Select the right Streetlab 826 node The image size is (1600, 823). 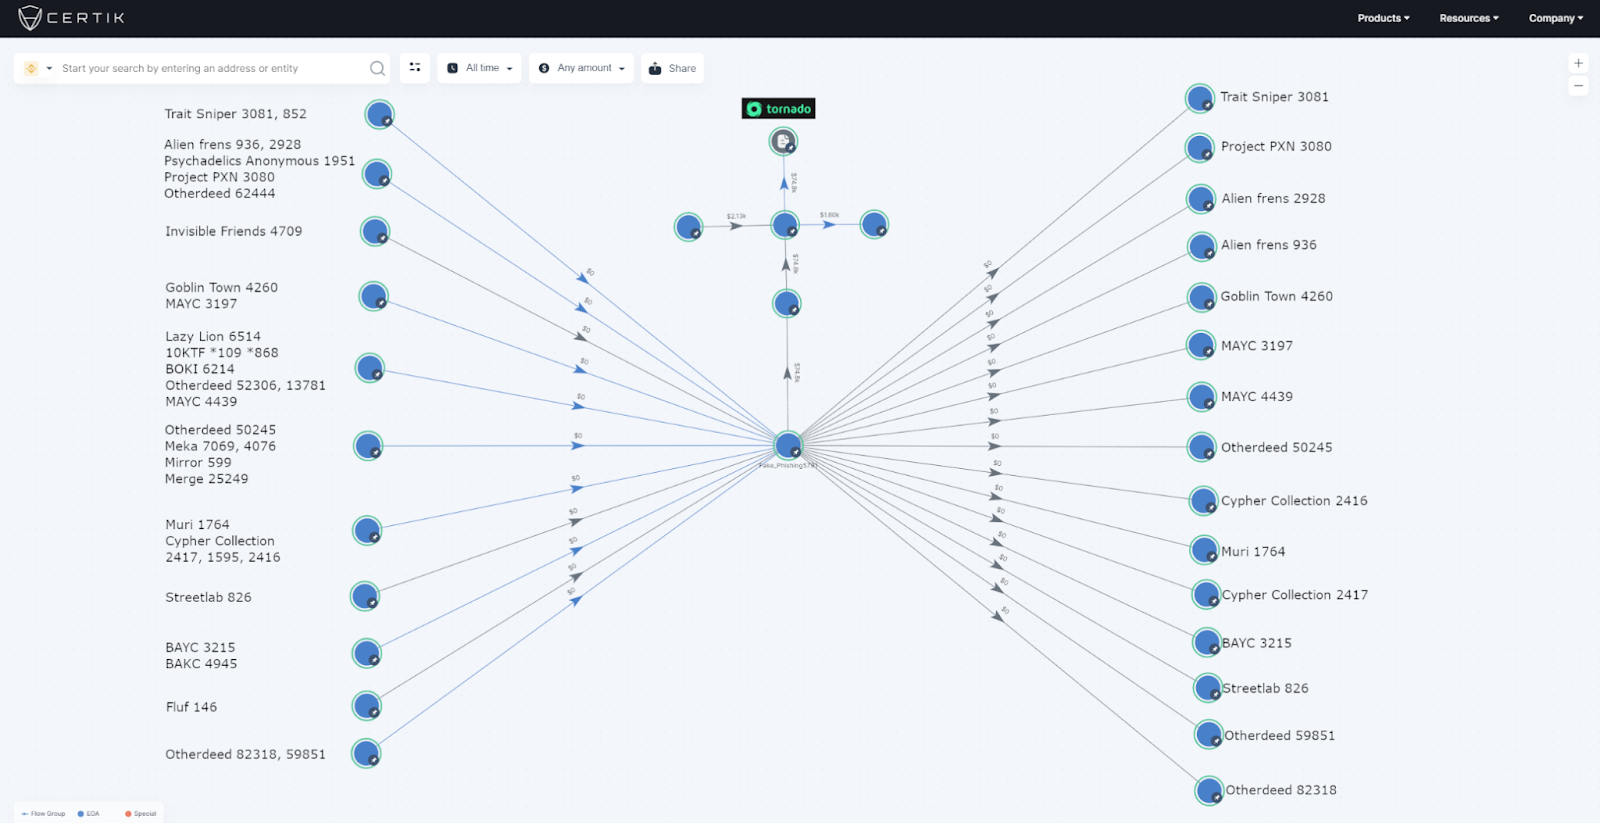click(1208, 688)
